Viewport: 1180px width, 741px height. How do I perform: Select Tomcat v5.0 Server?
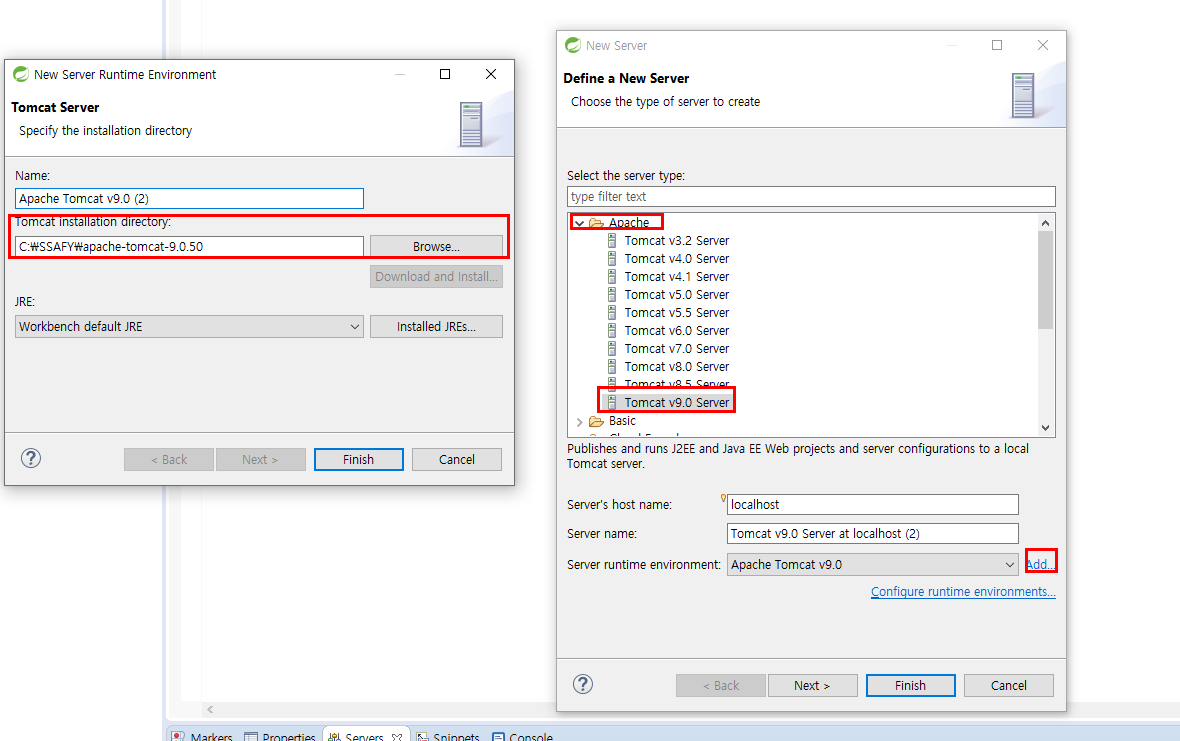click(x=677, y=295)
